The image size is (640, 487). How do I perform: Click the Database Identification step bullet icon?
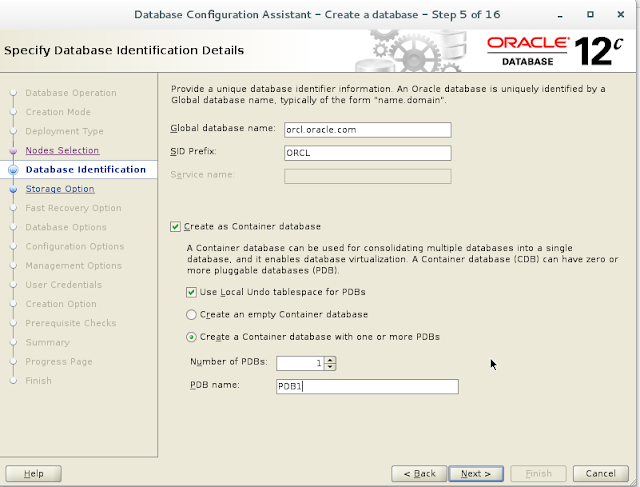pyautogui.click(x=13, y=170)
